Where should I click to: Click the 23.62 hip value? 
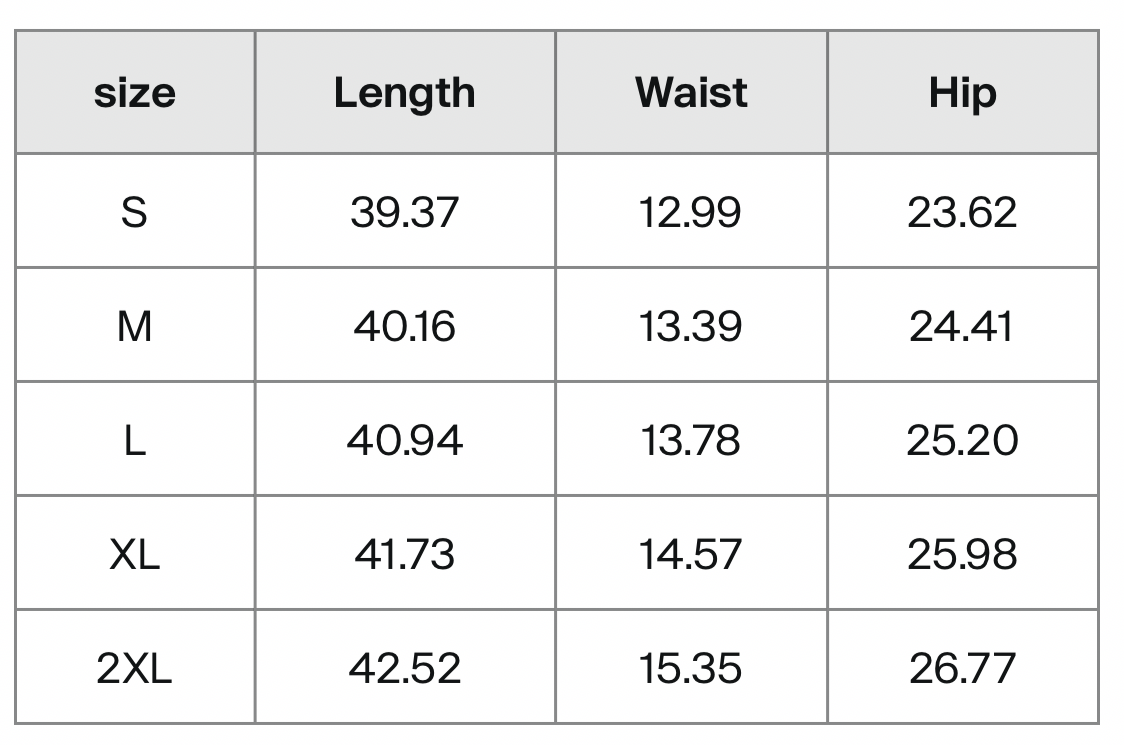(963, 212)
